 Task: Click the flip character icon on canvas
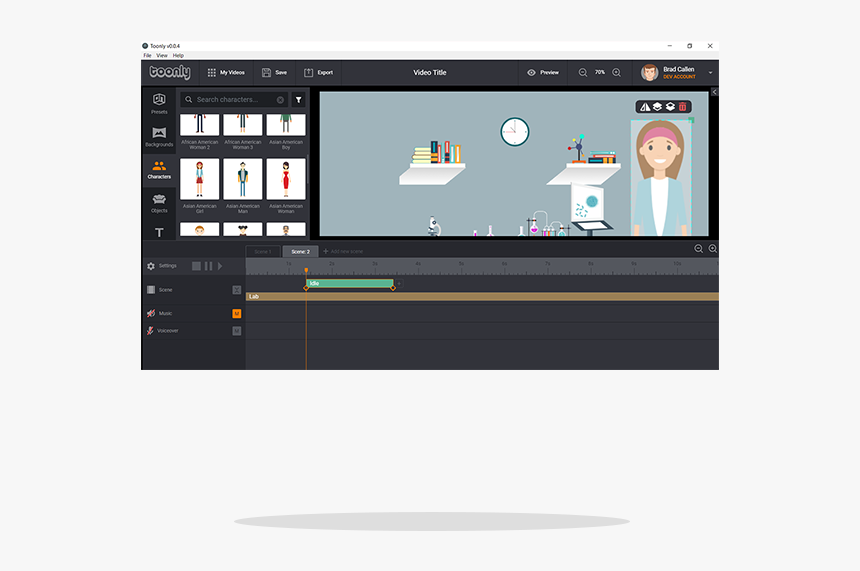(645, 107)
